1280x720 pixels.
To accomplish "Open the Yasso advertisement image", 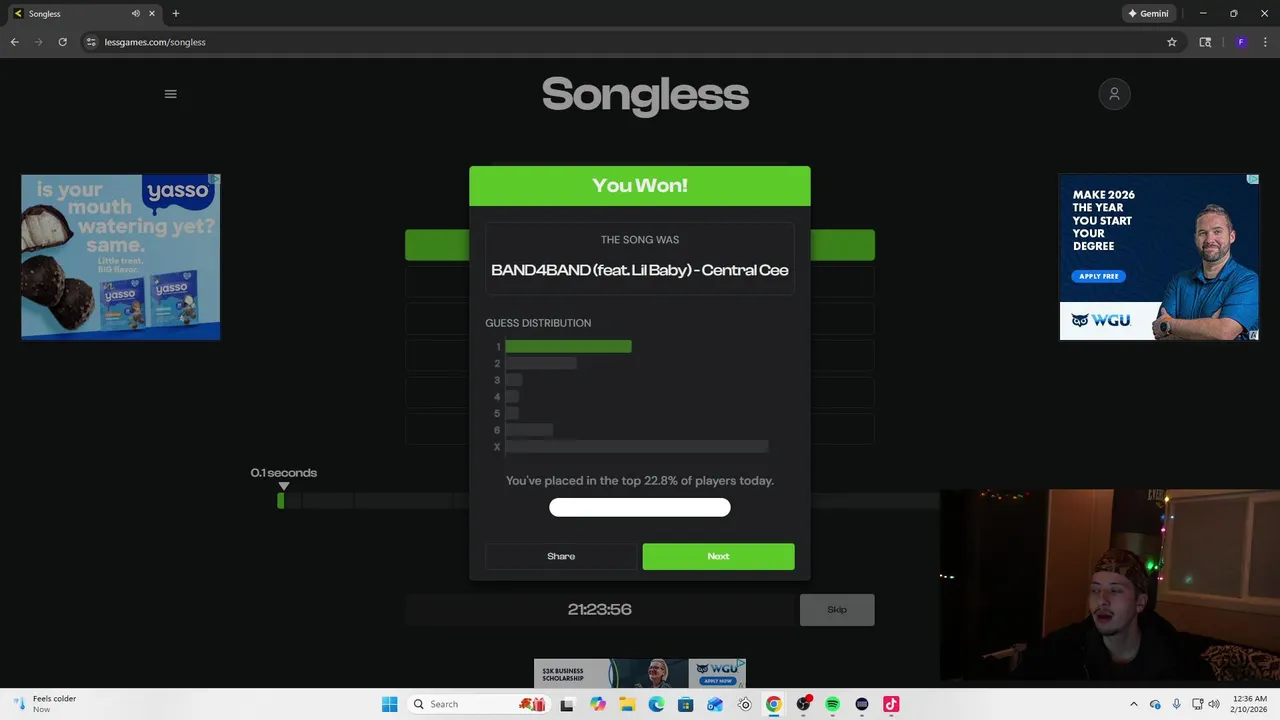I will point(121,257).
